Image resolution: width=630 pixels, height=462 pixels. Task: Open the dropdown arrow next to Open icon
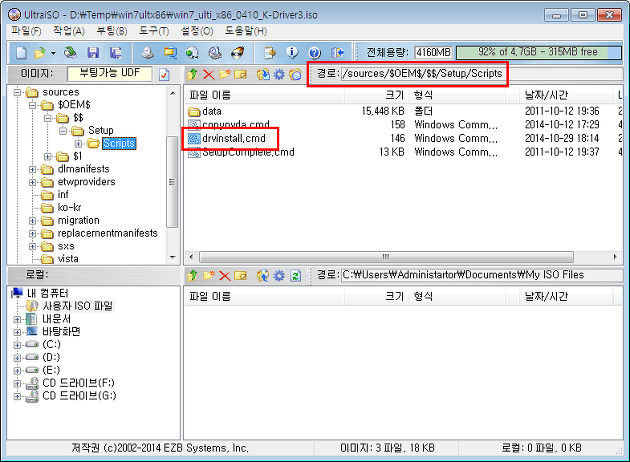pyautogui.click(x=53, y=53)
